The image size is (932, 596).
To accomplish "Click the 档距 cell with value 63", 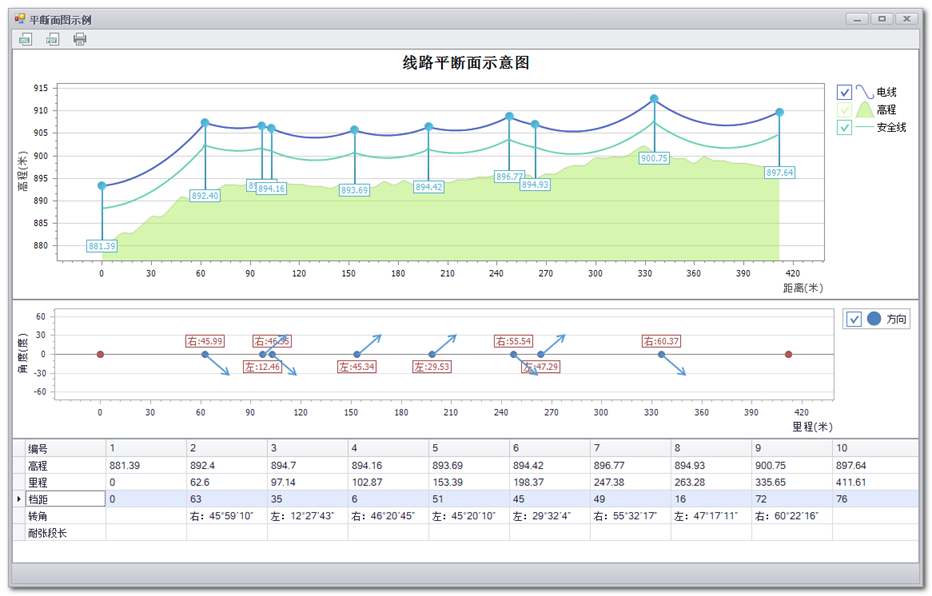I will pyautogui.click(x=227, y=499).
